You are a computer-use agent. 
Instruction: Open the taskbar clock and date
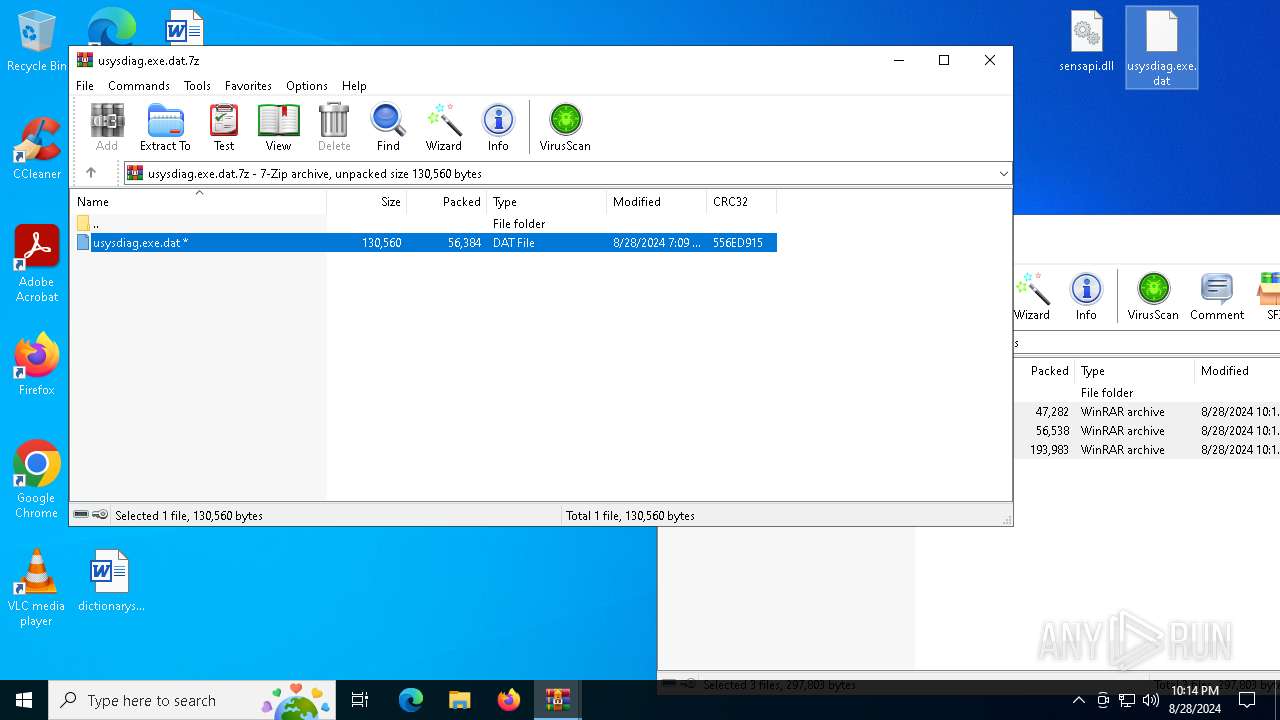pyautogui.click(x=1195, y=700)
